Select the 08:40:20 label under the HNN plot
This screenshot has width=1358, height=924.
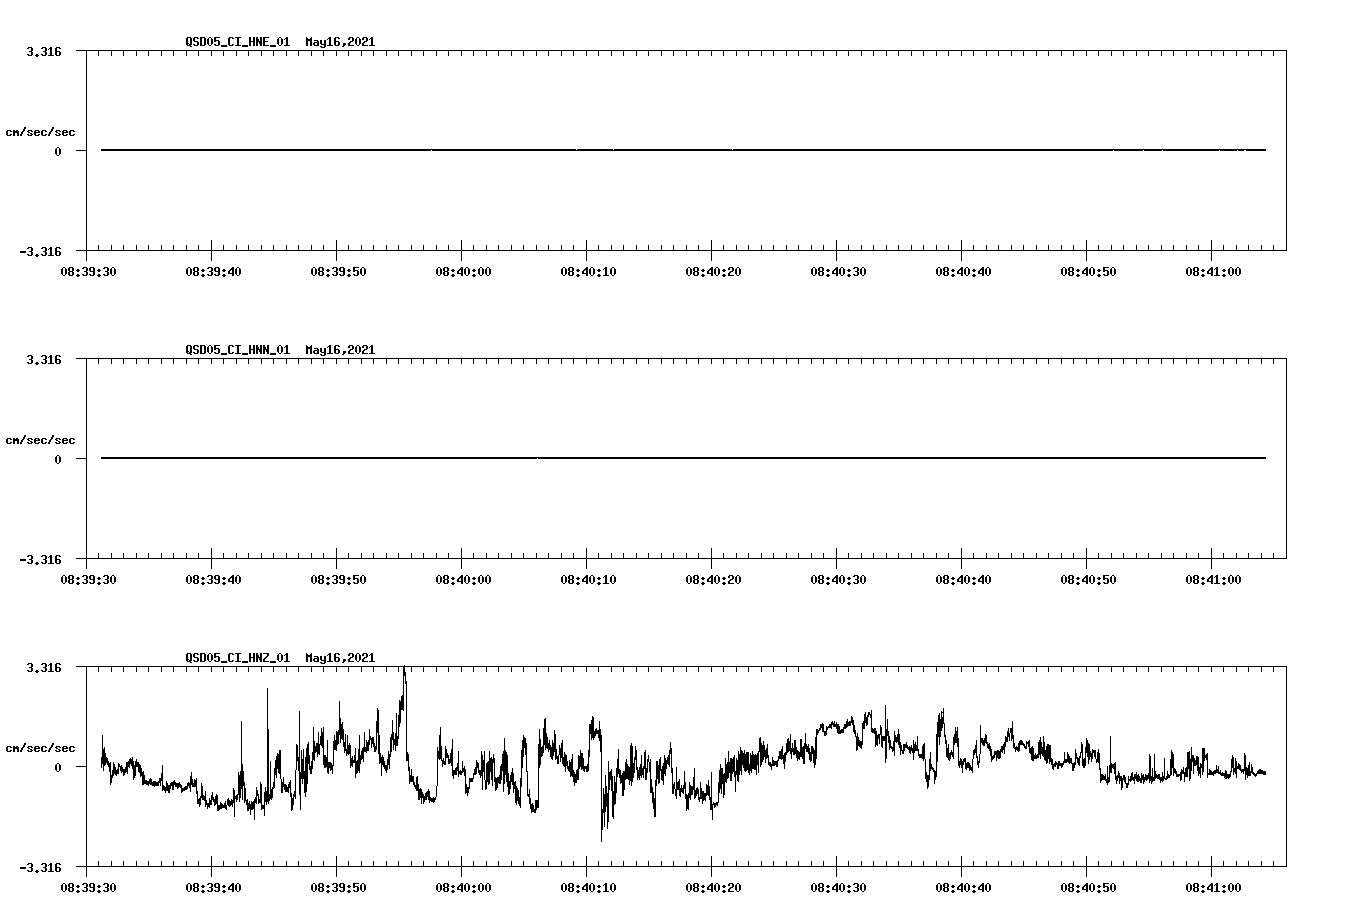[x=713, y=578]
